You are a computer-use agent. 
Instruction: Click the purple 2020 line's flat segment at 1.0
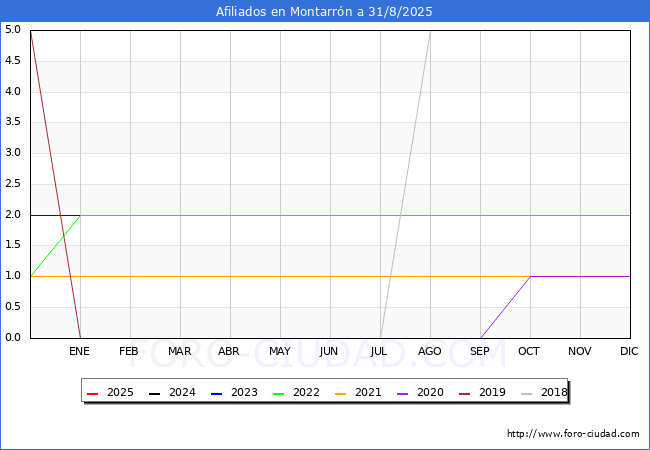(580, 276)
